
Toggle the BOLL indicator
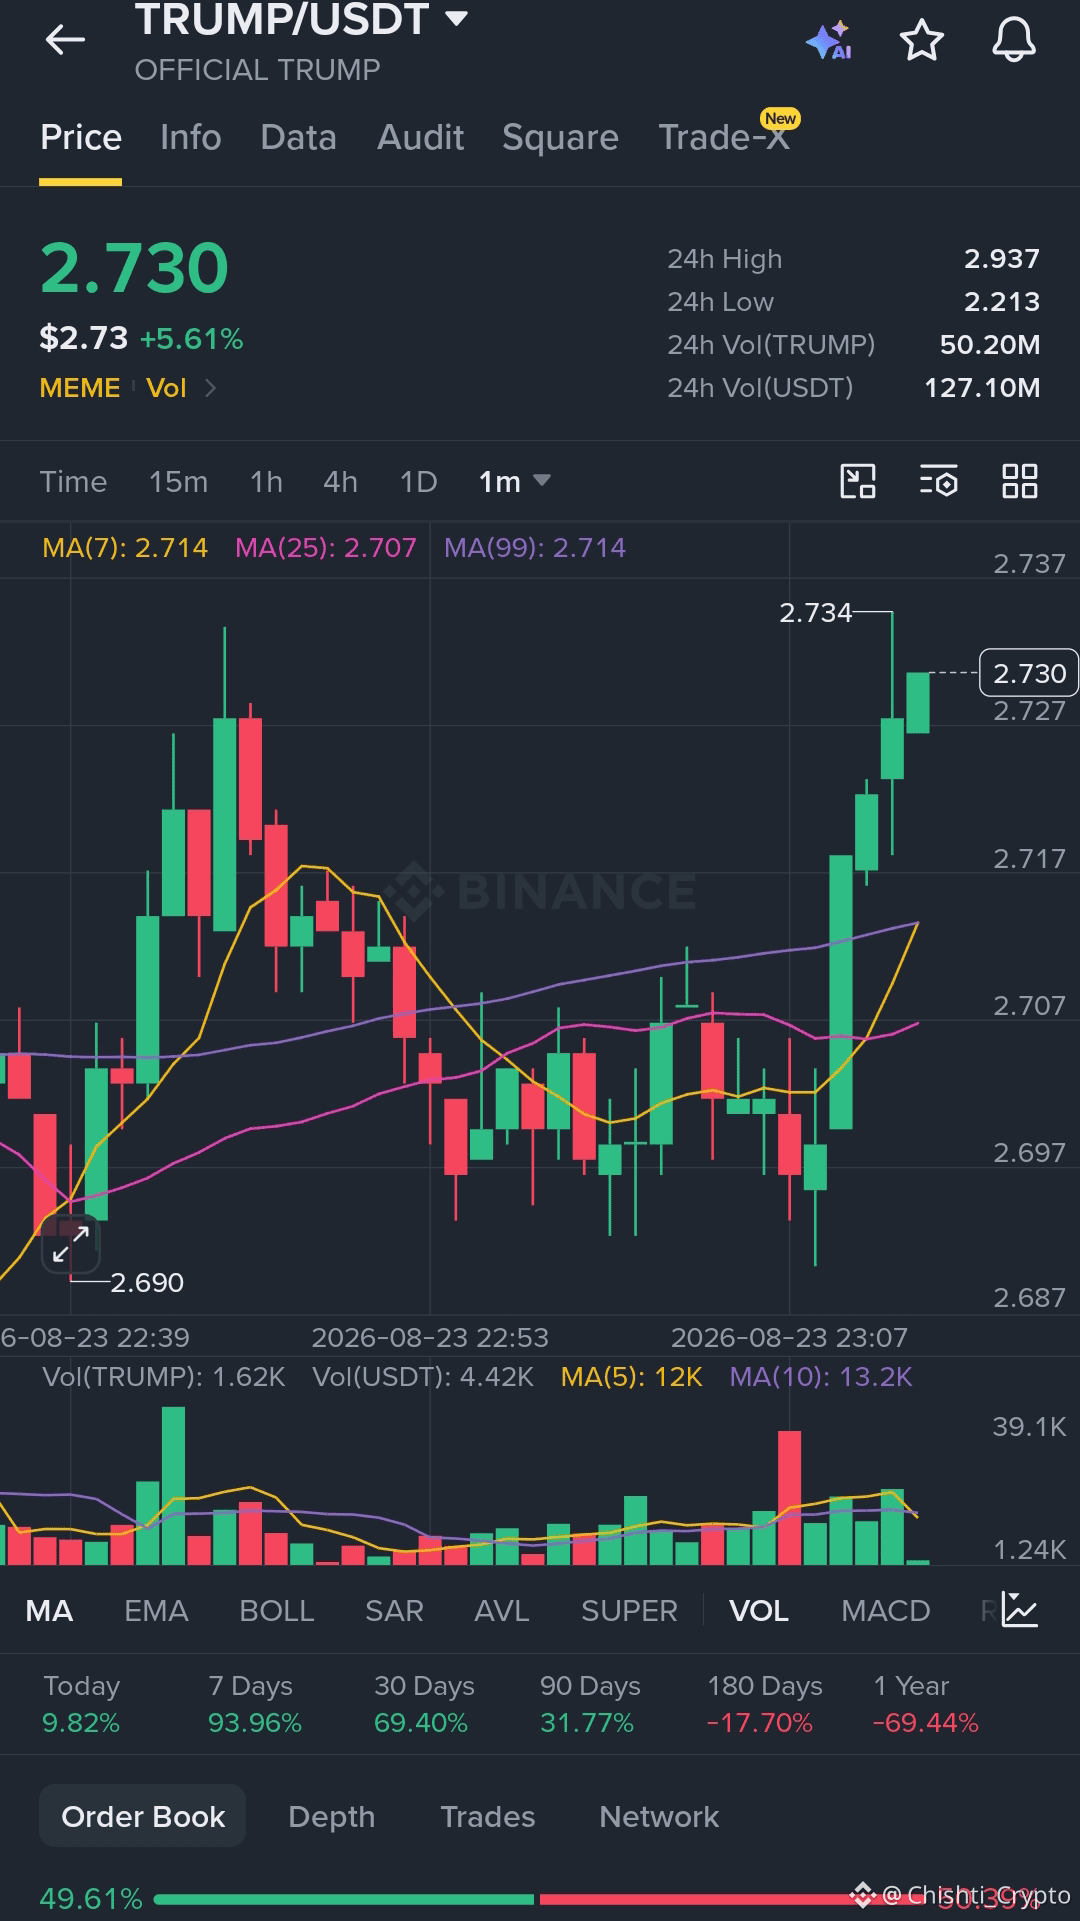click(x=277, y=1610)
